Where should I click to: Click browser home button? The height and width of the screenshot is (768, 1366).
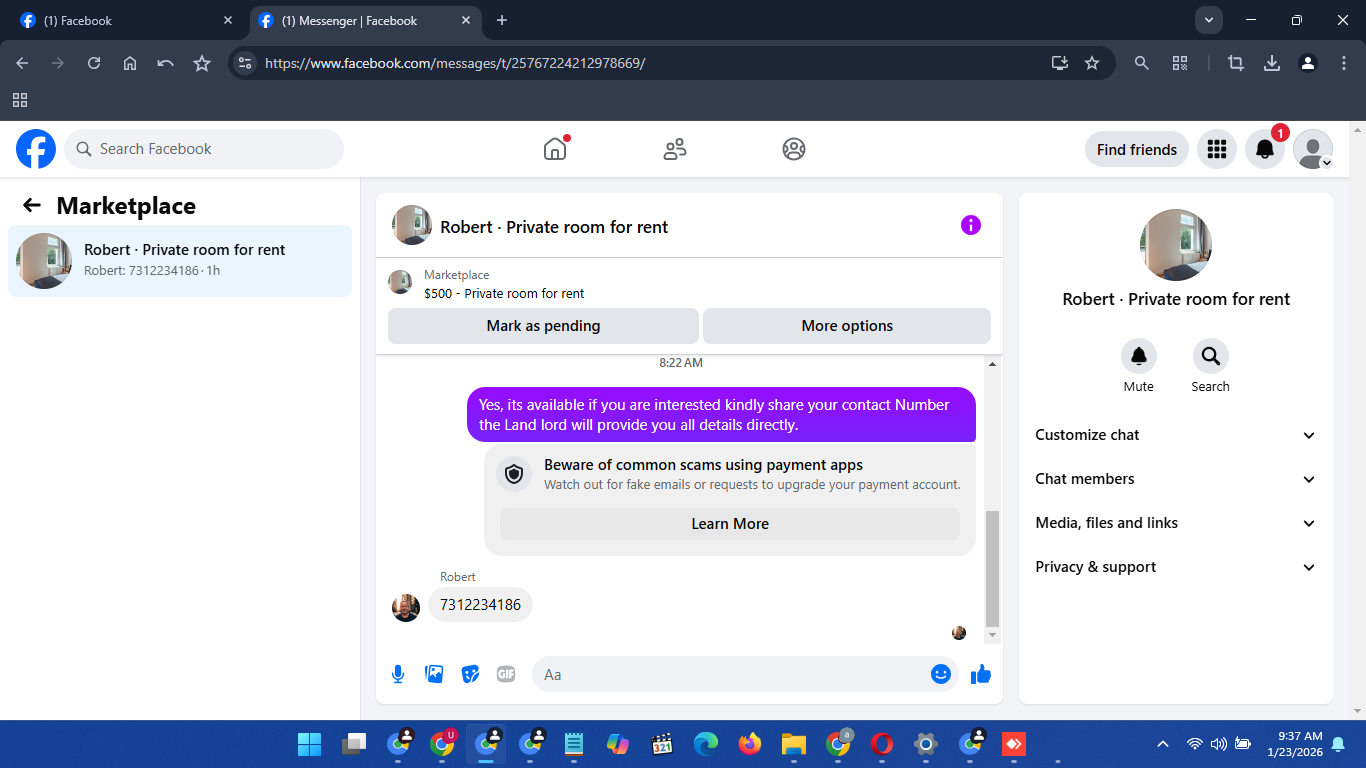pos(130,63)
